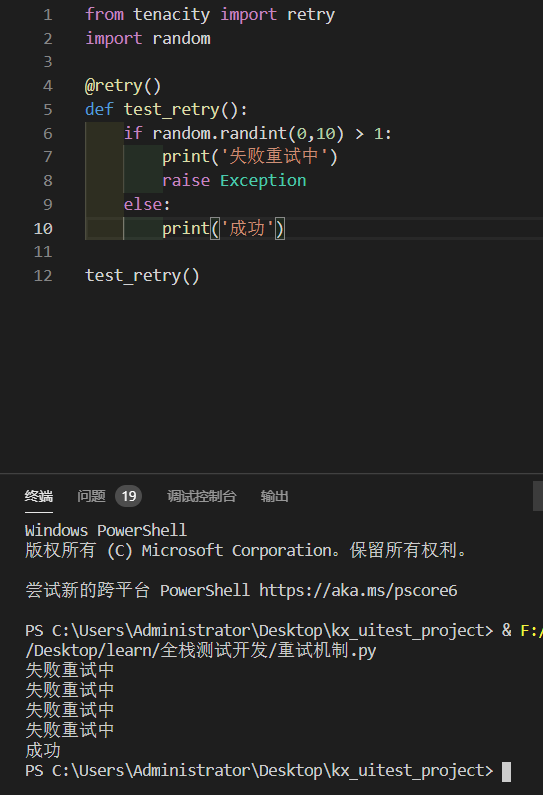Open the 问题 problems tab
This screenshot has height=795, width=543.
pos(91,496)
